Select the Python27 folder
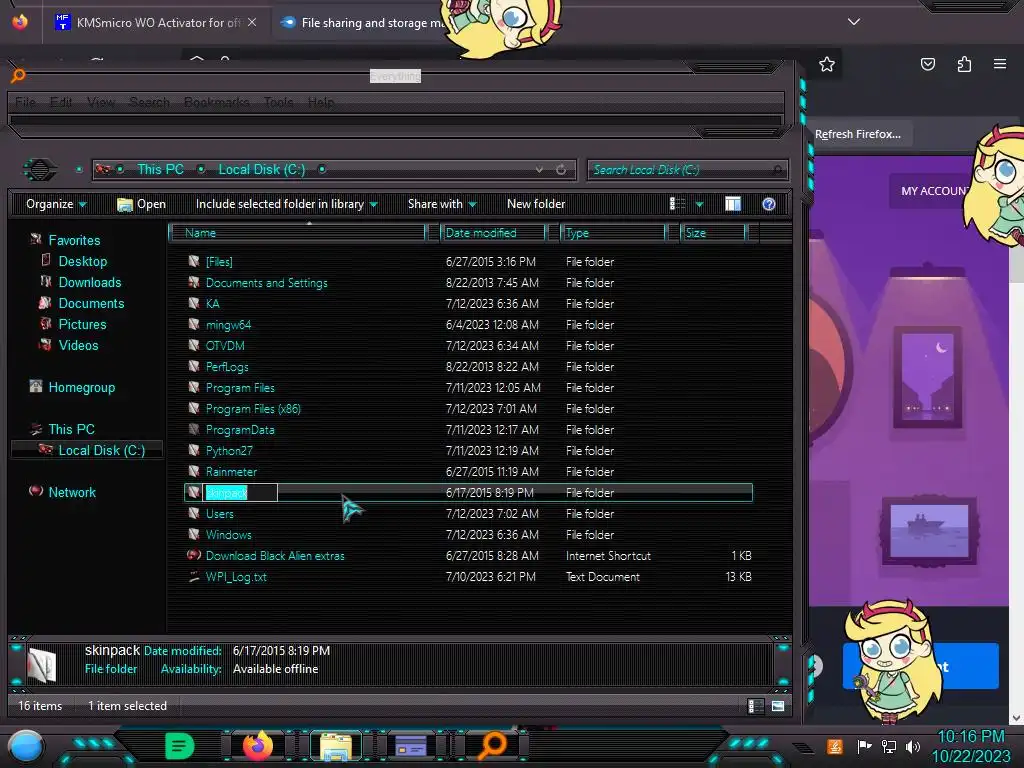 point(229,451)
